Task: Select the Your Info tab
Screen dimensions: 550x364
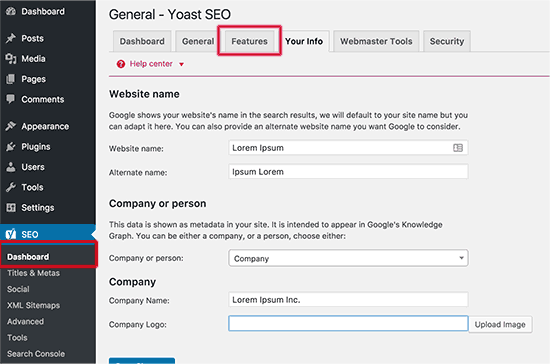Action: click(304, 41)
